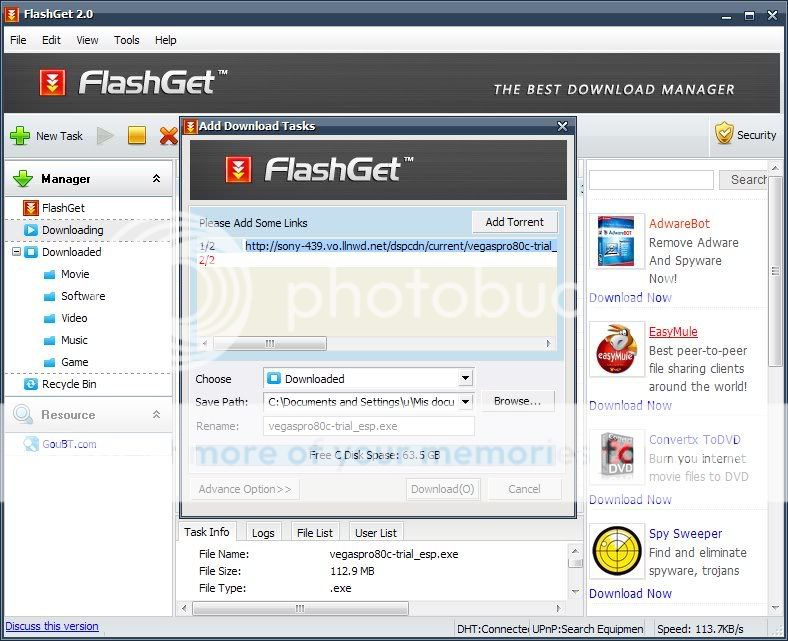This screenshot has height=641, width=788.
Task: Collapse the Downloaded tree node
Action: point(16,251)
